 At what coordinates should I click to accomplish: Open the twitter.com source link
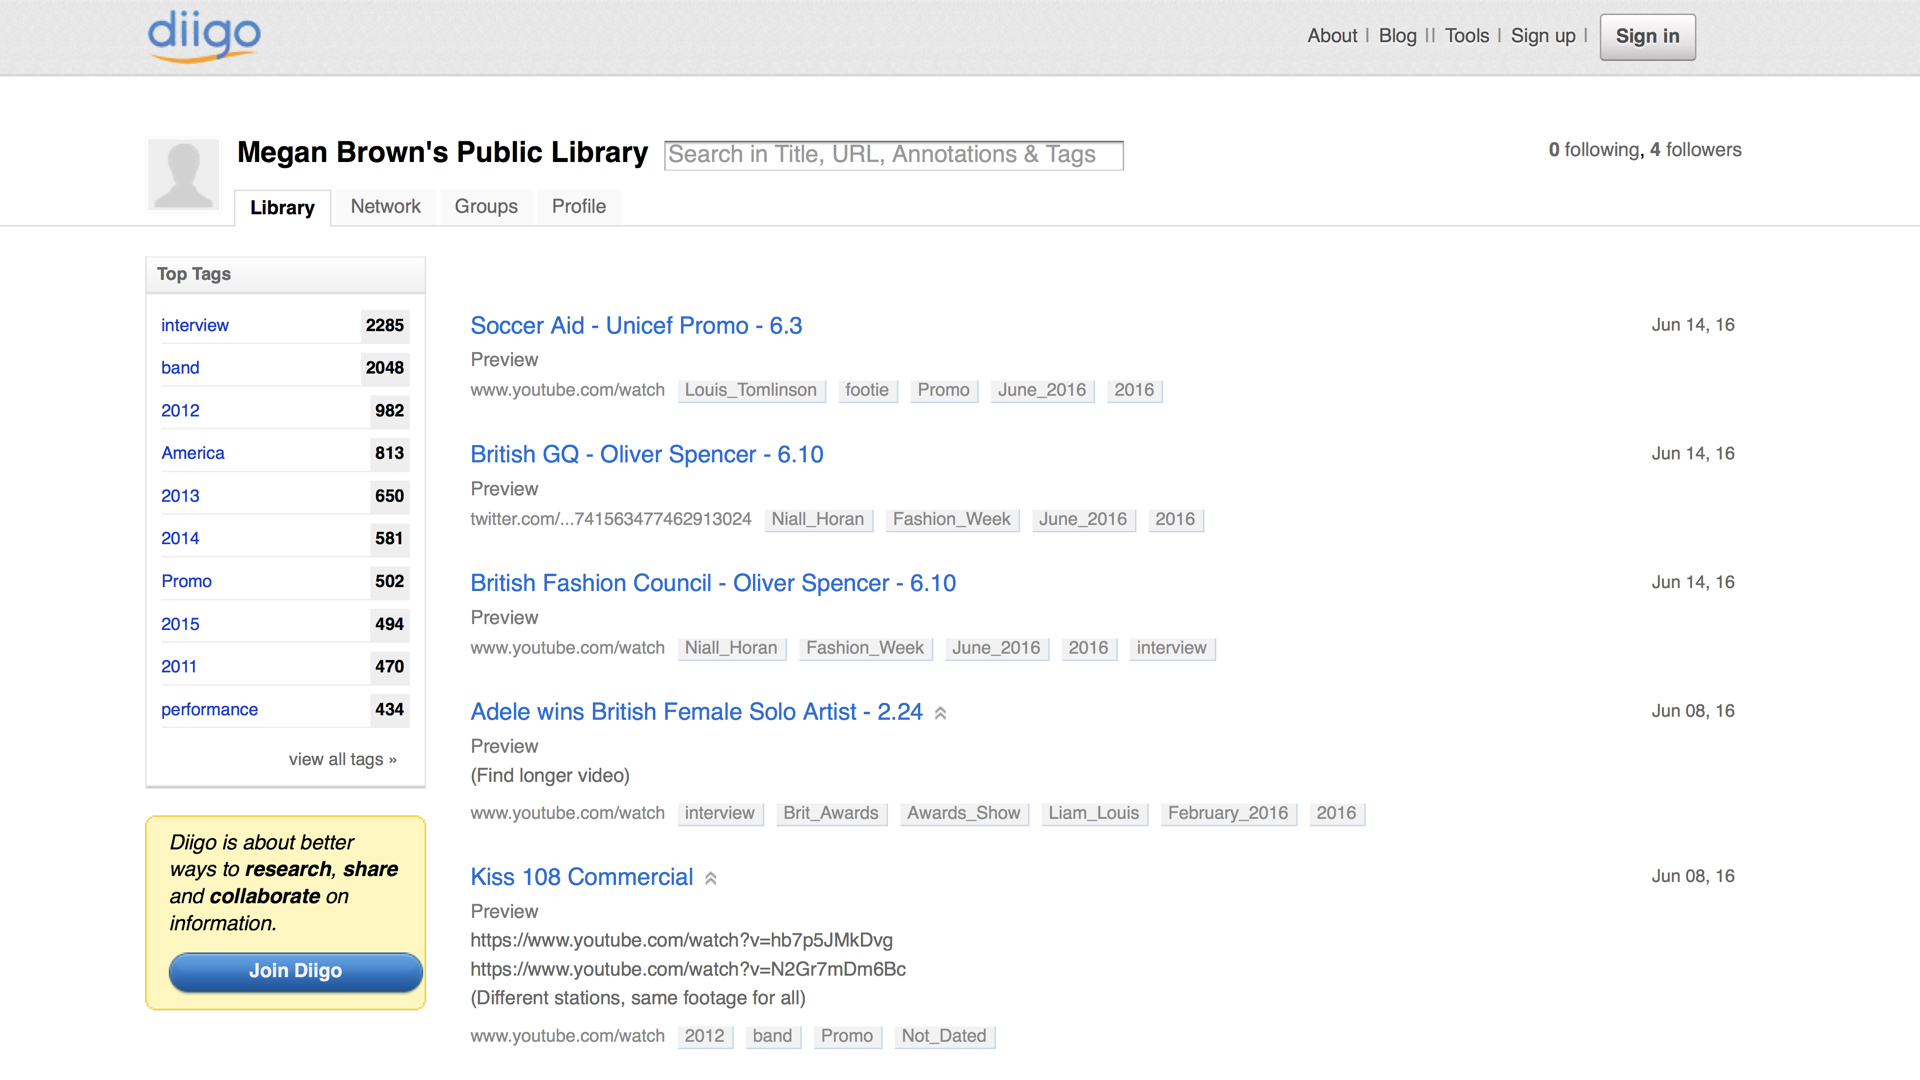click(611, 519)
